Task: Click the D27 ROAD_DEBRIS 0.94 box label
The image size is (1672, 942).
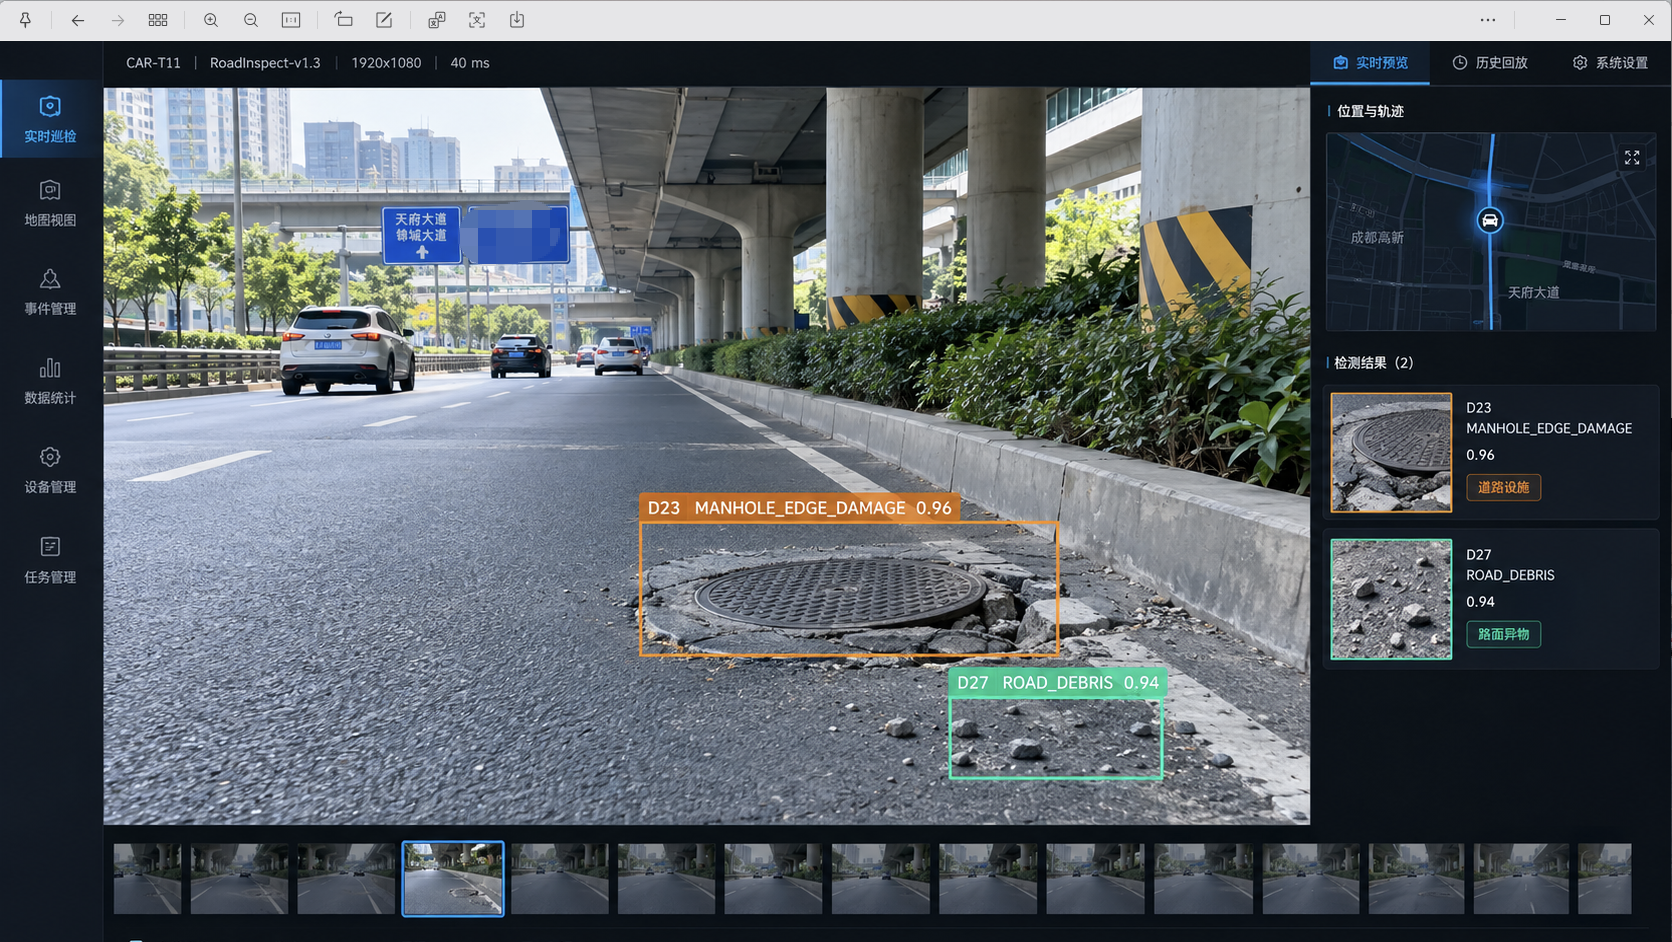Action: (1057, 682)
